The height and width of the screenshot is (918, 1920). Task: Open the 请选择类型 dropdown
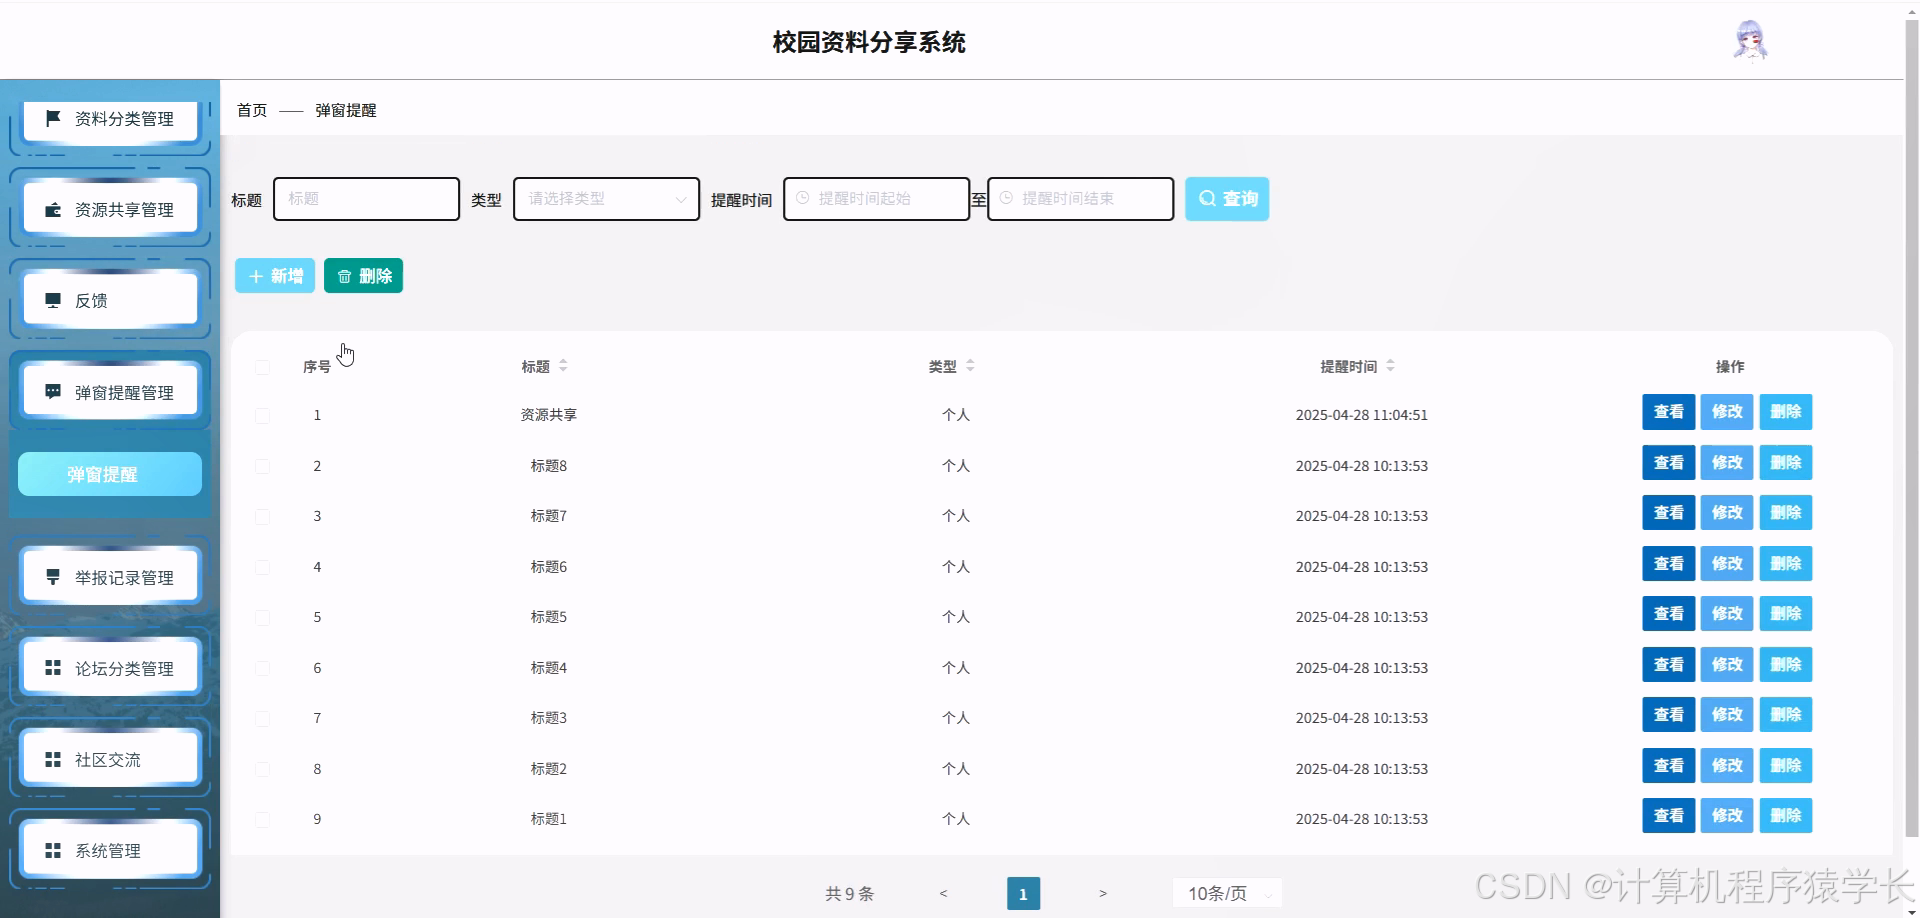(x=605, y=198)
